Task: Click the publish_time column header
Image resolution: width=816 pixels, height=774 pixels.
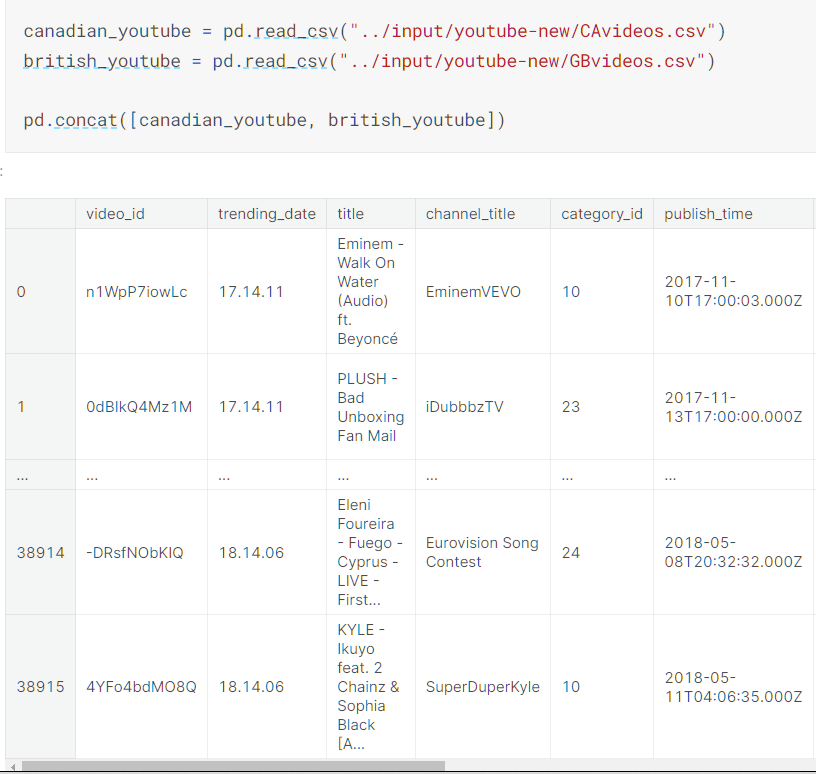Action: click(x=708, y=214)
